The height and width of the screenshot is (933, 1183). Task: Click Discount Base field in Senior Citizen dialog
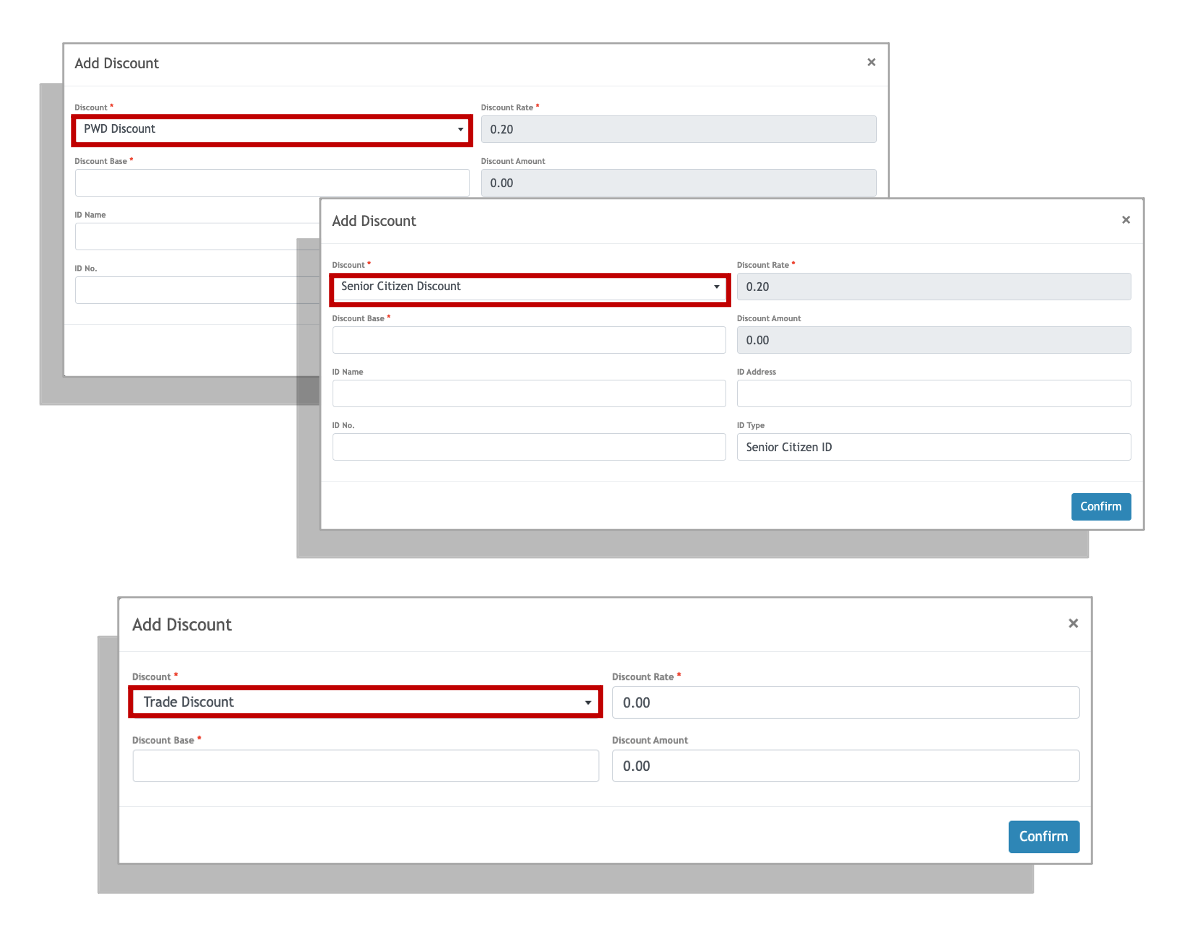[529, 340]
